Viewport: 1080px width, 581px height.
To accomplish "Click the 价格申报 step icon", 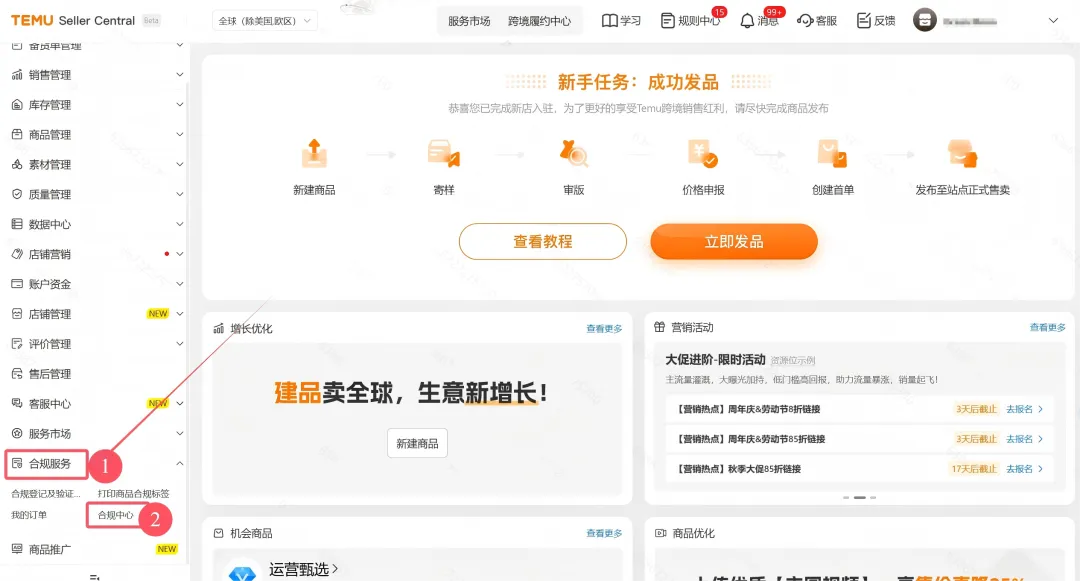I will tap(703, 154).
